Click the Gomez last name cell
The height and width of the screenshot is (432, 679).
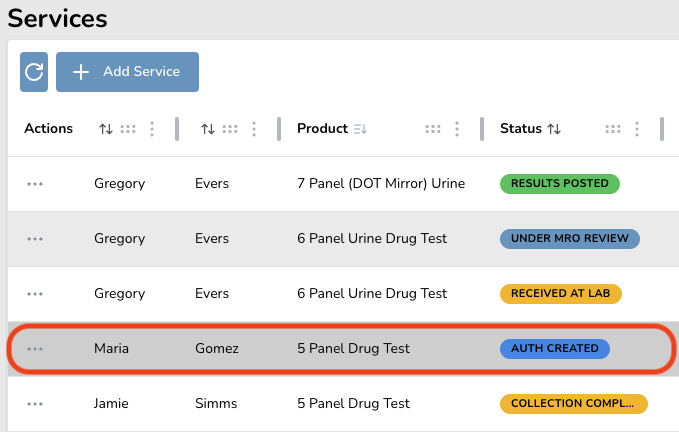pyautogui.click(x=217, y=348)
